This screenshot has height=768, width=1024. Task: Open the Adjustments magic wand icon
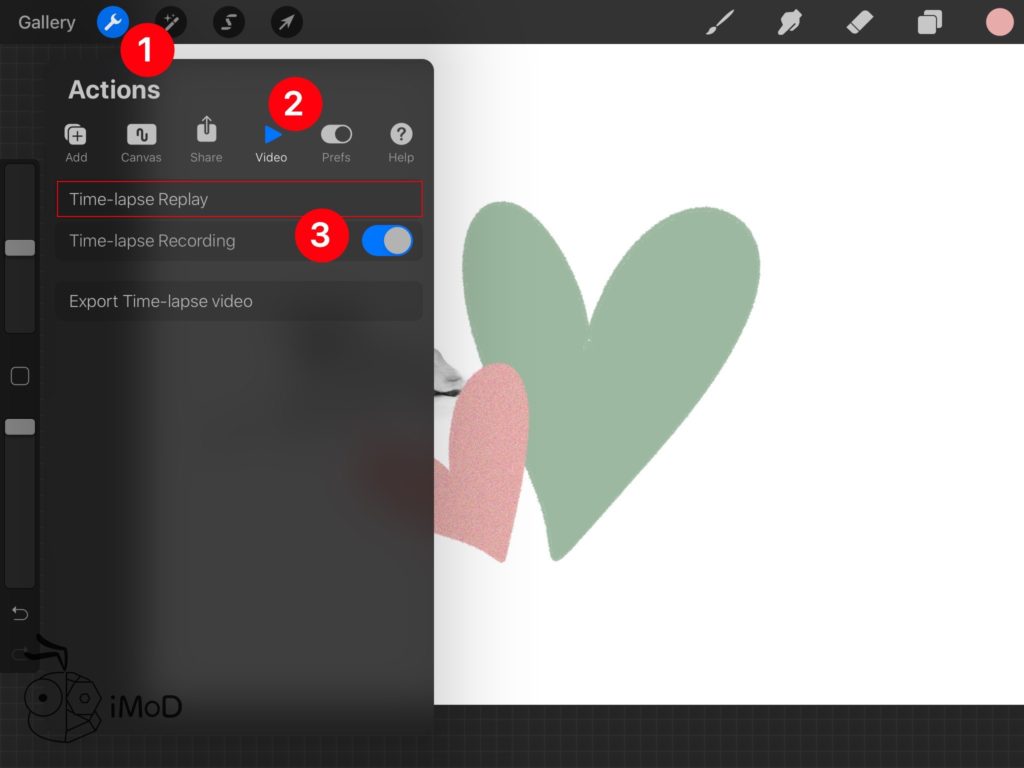click(171, 22)
